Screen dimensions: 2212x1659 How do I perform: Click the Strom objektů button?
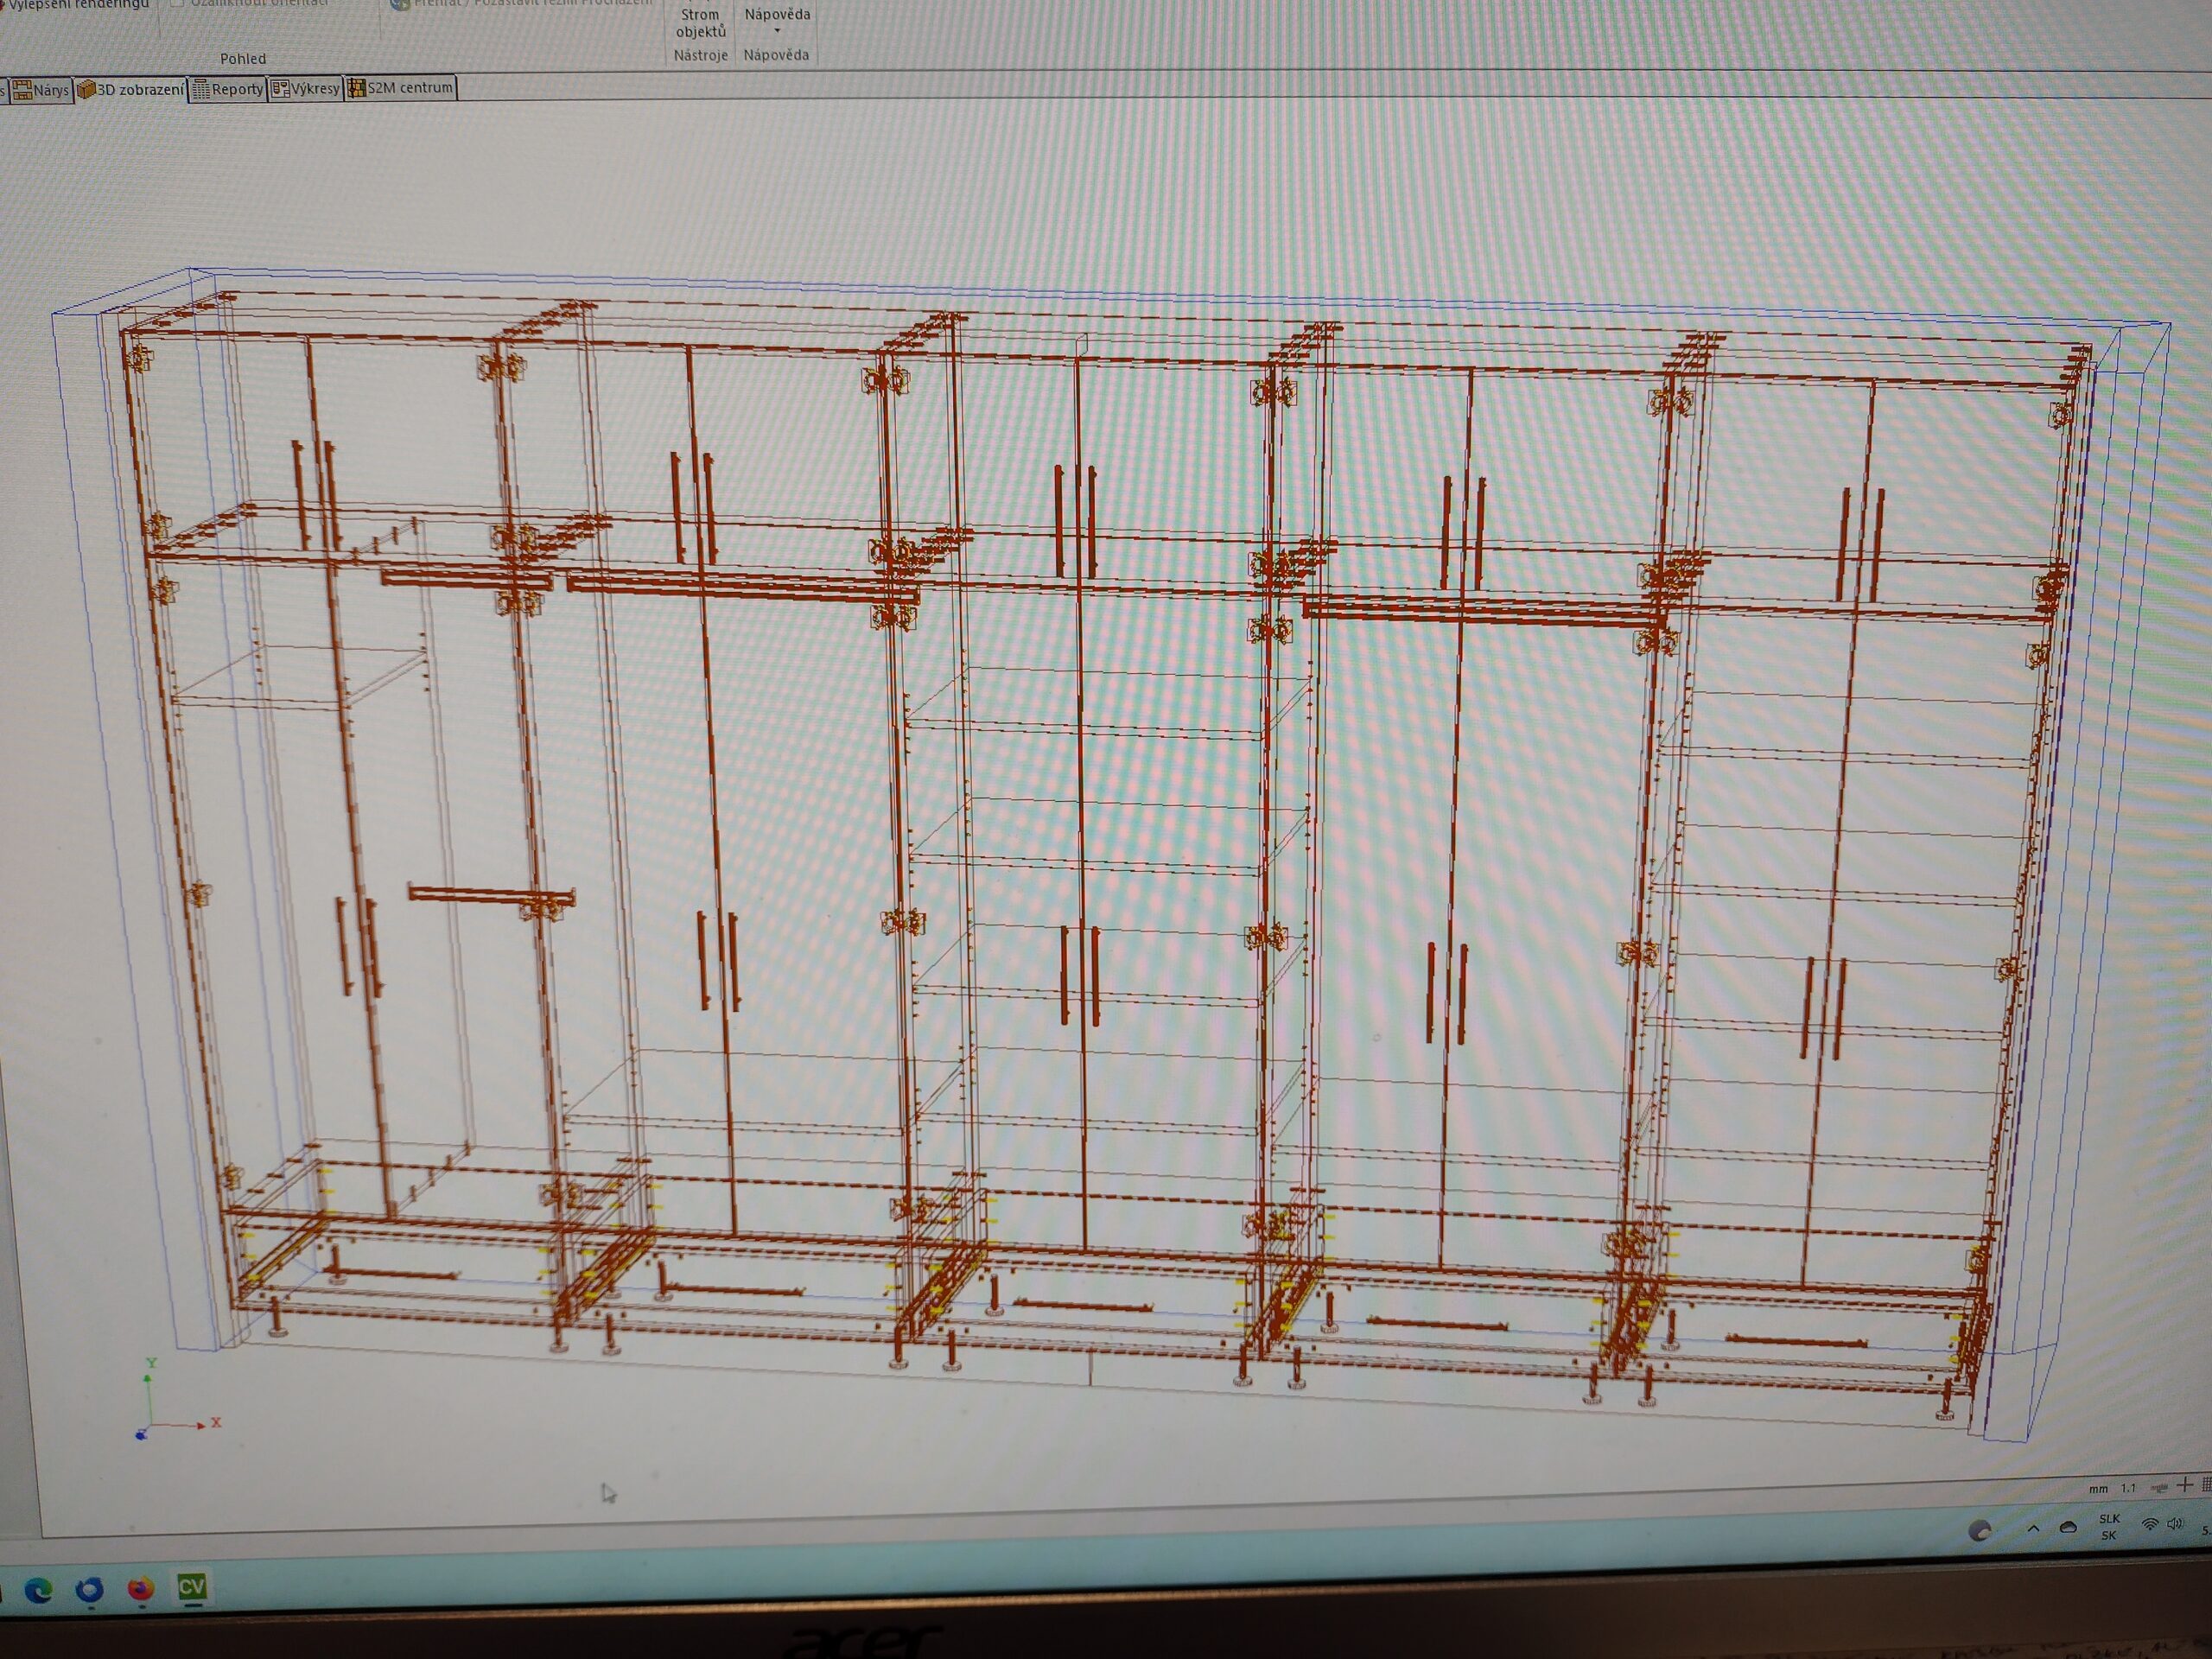pos(700,23)
